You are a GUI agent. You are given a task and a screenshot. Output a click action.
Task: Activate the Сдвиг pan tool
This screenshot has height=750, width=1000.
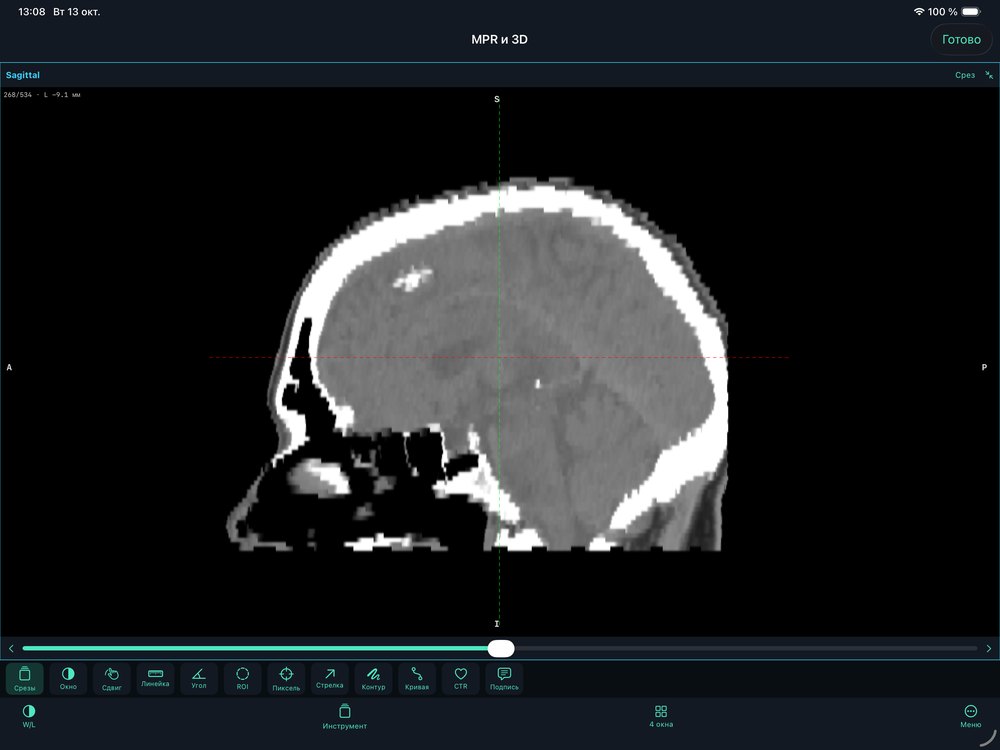pyautogui.click(x=112, y=679)
